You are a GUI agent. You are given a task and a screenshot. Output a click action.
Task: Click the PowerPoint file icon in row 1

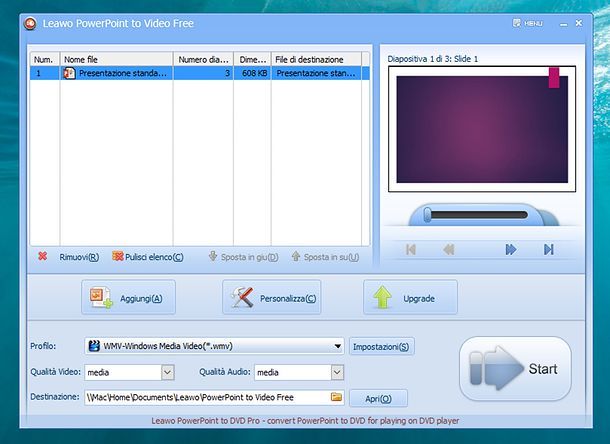click(x=69, y=73)
